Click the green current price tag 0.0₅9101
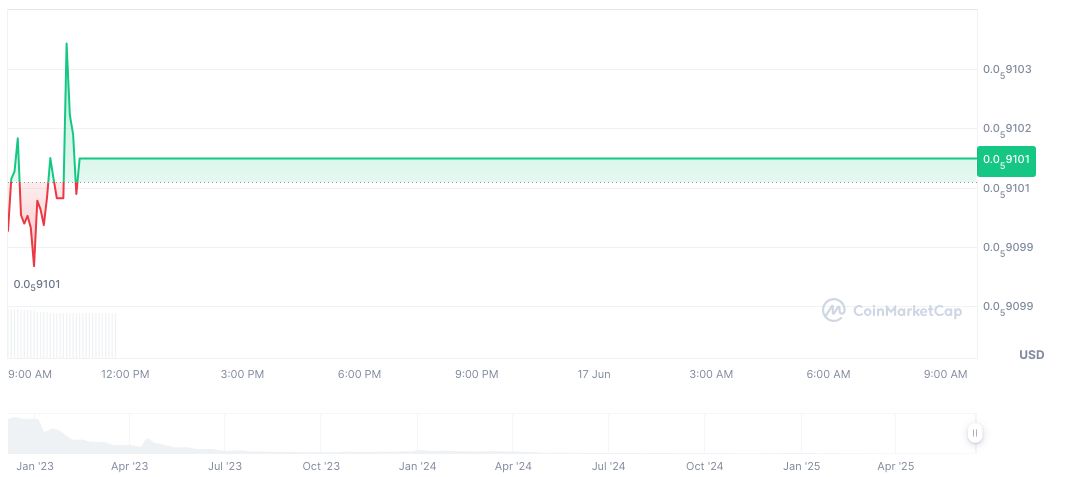This screenshot has height=477, width=1072. point(1006,160)
